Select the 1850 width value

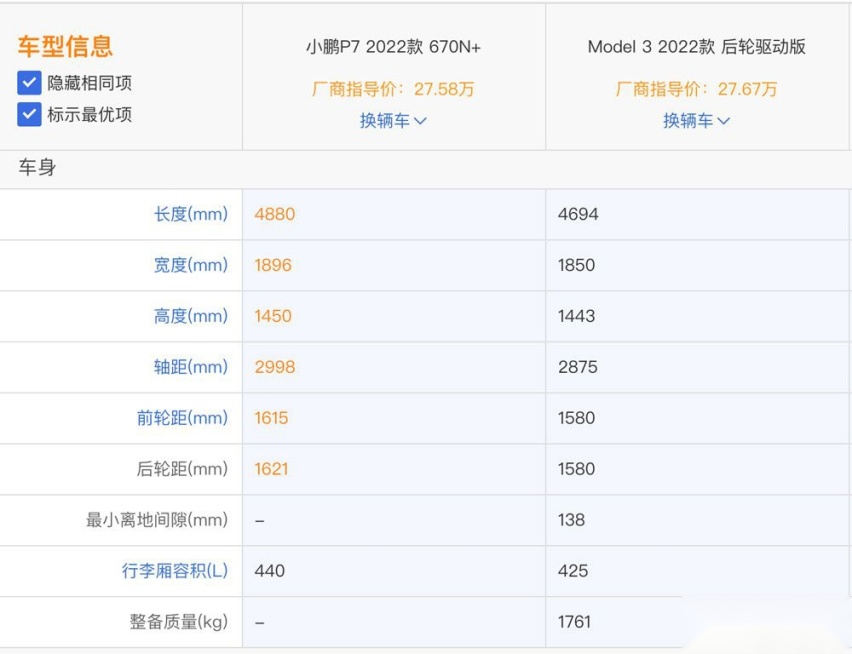tap(577, 265)
